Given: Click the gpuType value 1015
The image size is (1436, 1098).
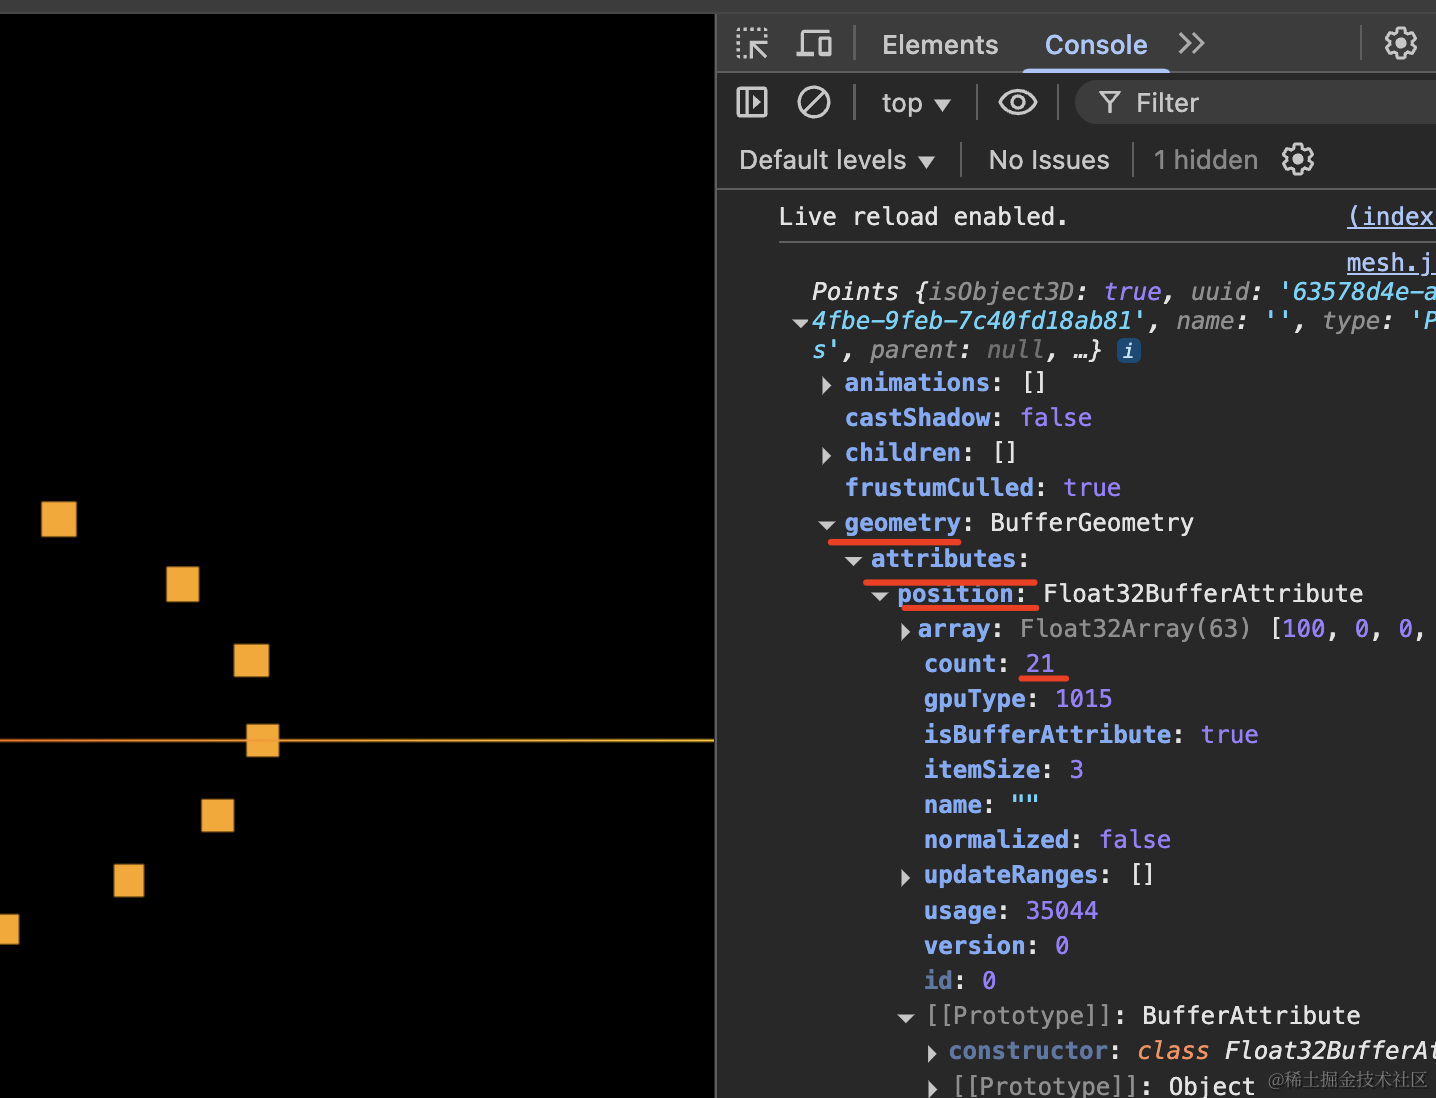Looking at the screenshot, I should point(1084,698).
